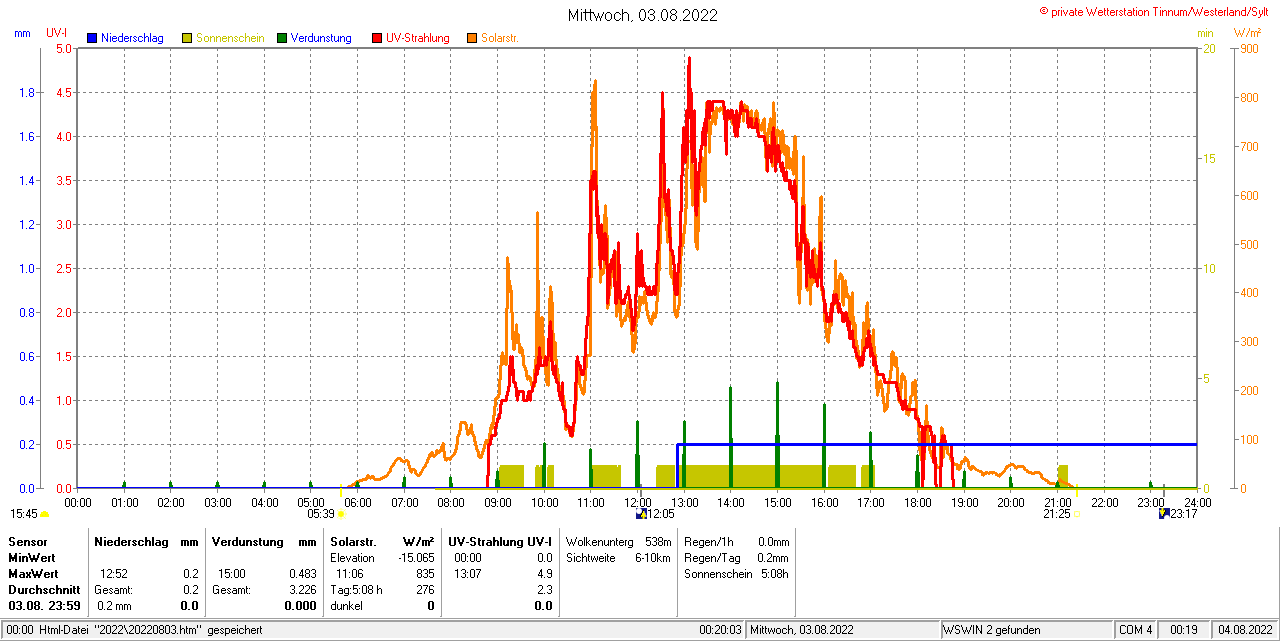
Task: Click the green Verdunstung legend swatch
Action: click(x=282, y=38)
